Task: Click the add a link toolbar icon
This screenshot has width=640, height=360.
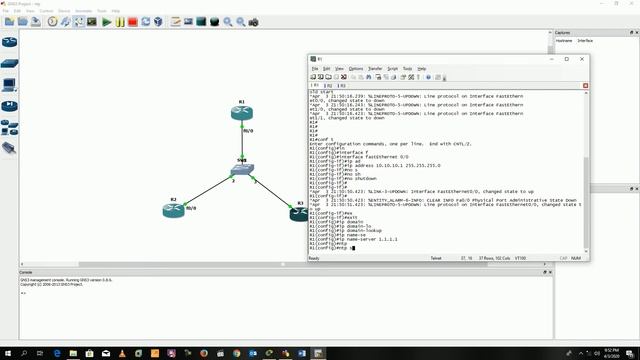Action: tap(78, 22)
